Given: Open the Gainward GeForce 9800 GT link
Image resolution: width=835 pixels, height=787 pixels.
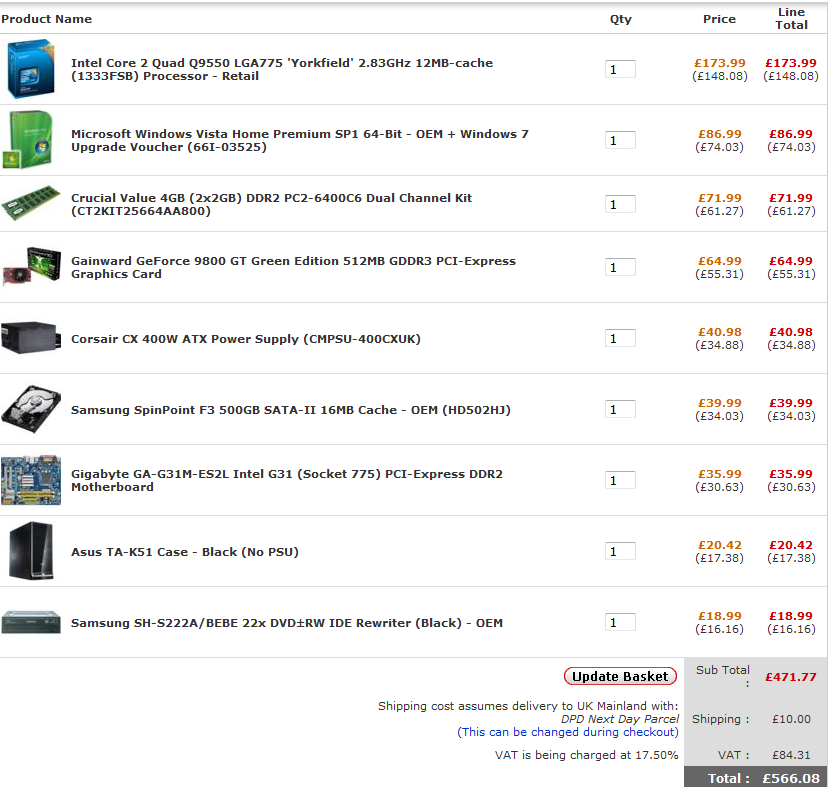Looking at the screenshot, I should (293, 267).
